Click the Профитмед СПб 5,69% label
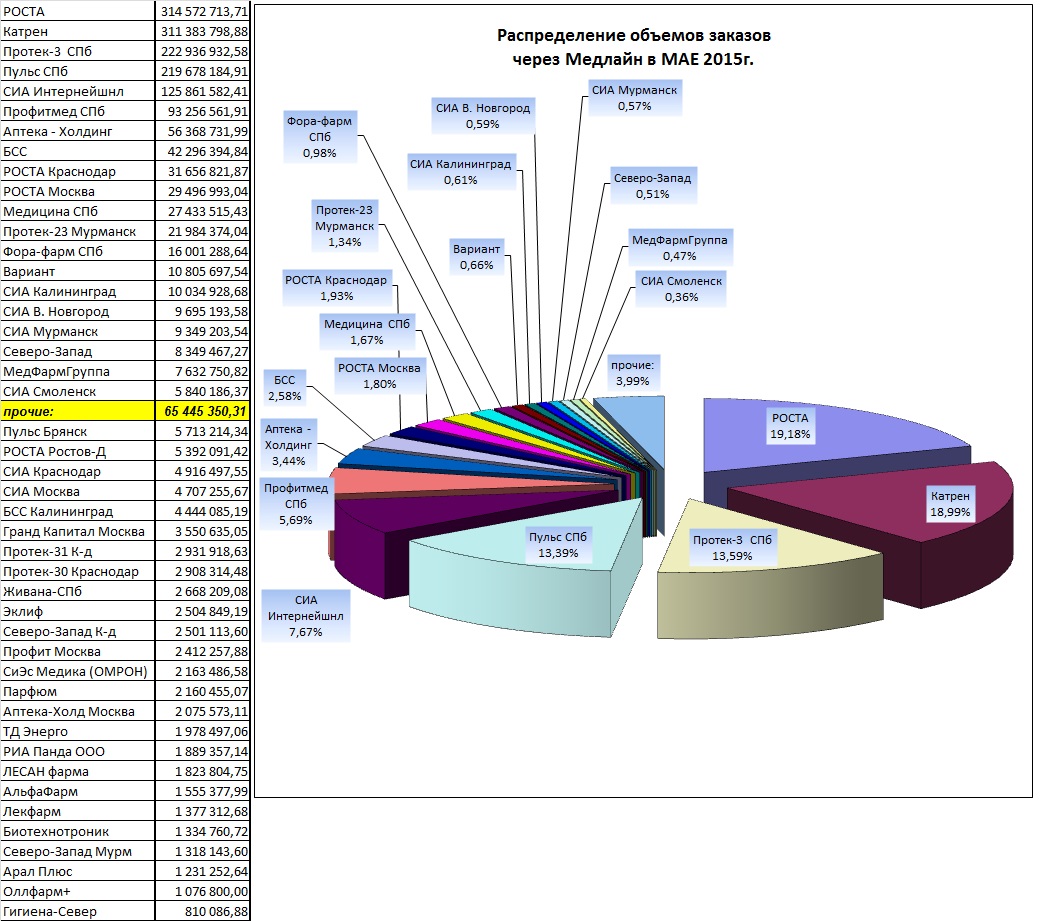Image resolution: width=1040 pixels, height=921 pixels. tap(296, 504)
